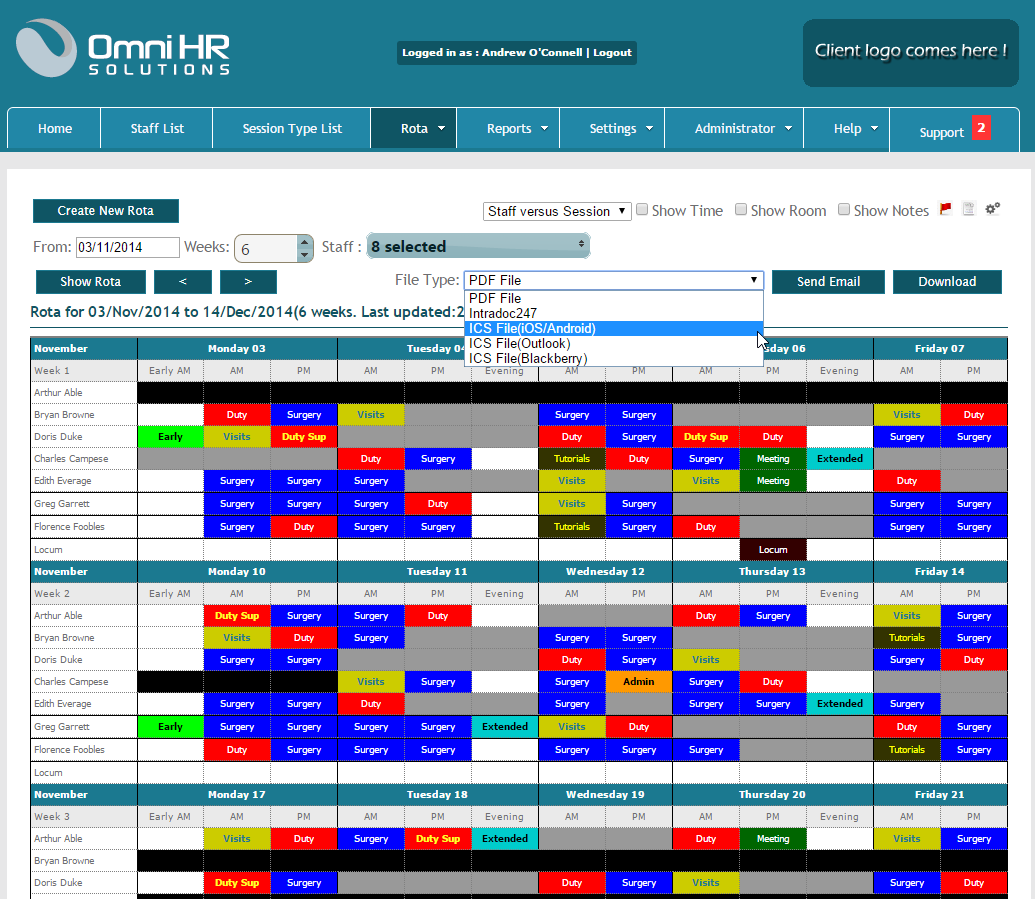Screen dimensions: 1035x899
Task: Click the document sheet icon beside the flag
Action: point(969,209)
